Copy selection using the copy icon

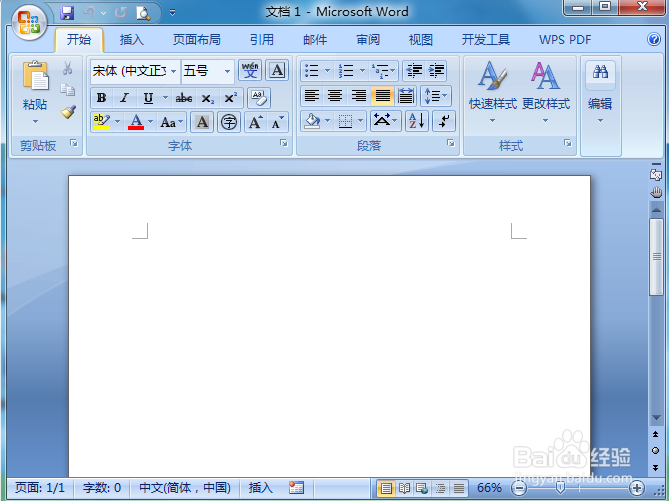pyautogui.click(x=67, y=89)
